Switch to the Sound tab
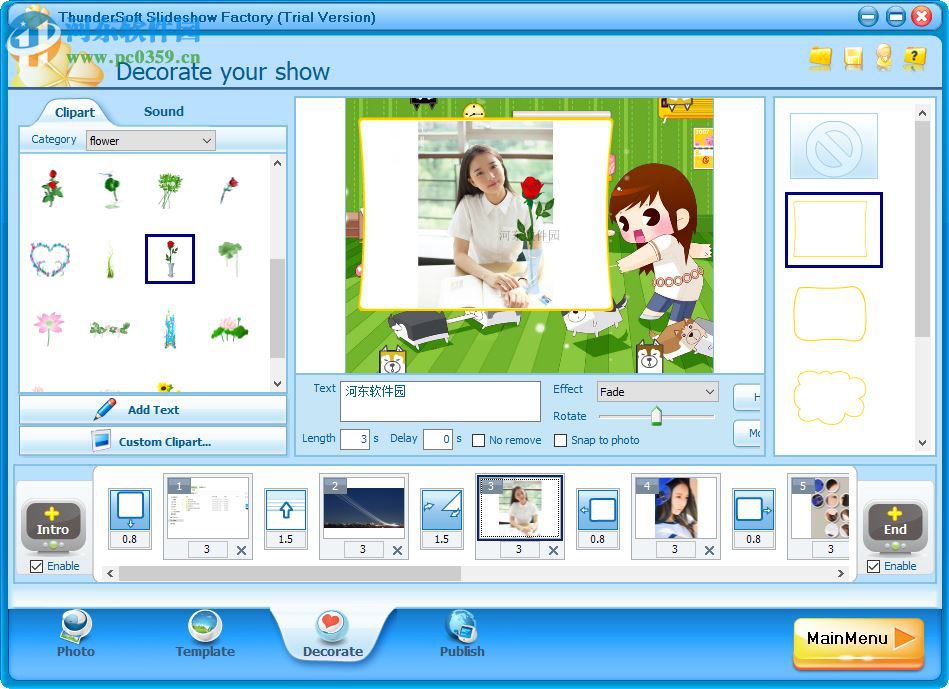 point(163,111)
